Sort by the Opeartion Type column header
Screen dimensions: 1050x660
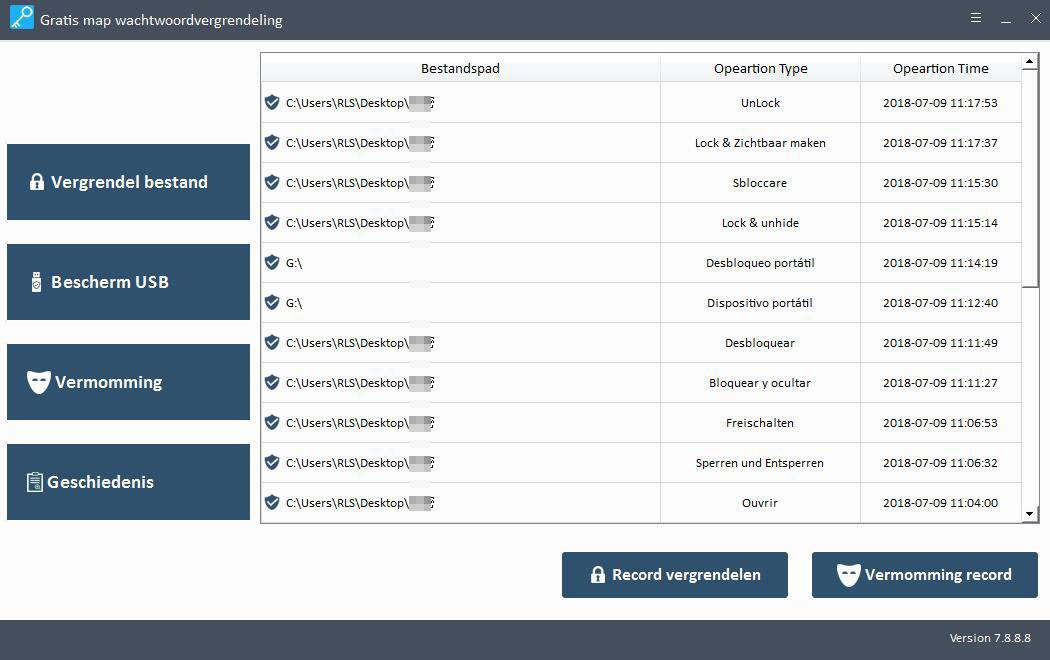point(760,68)
